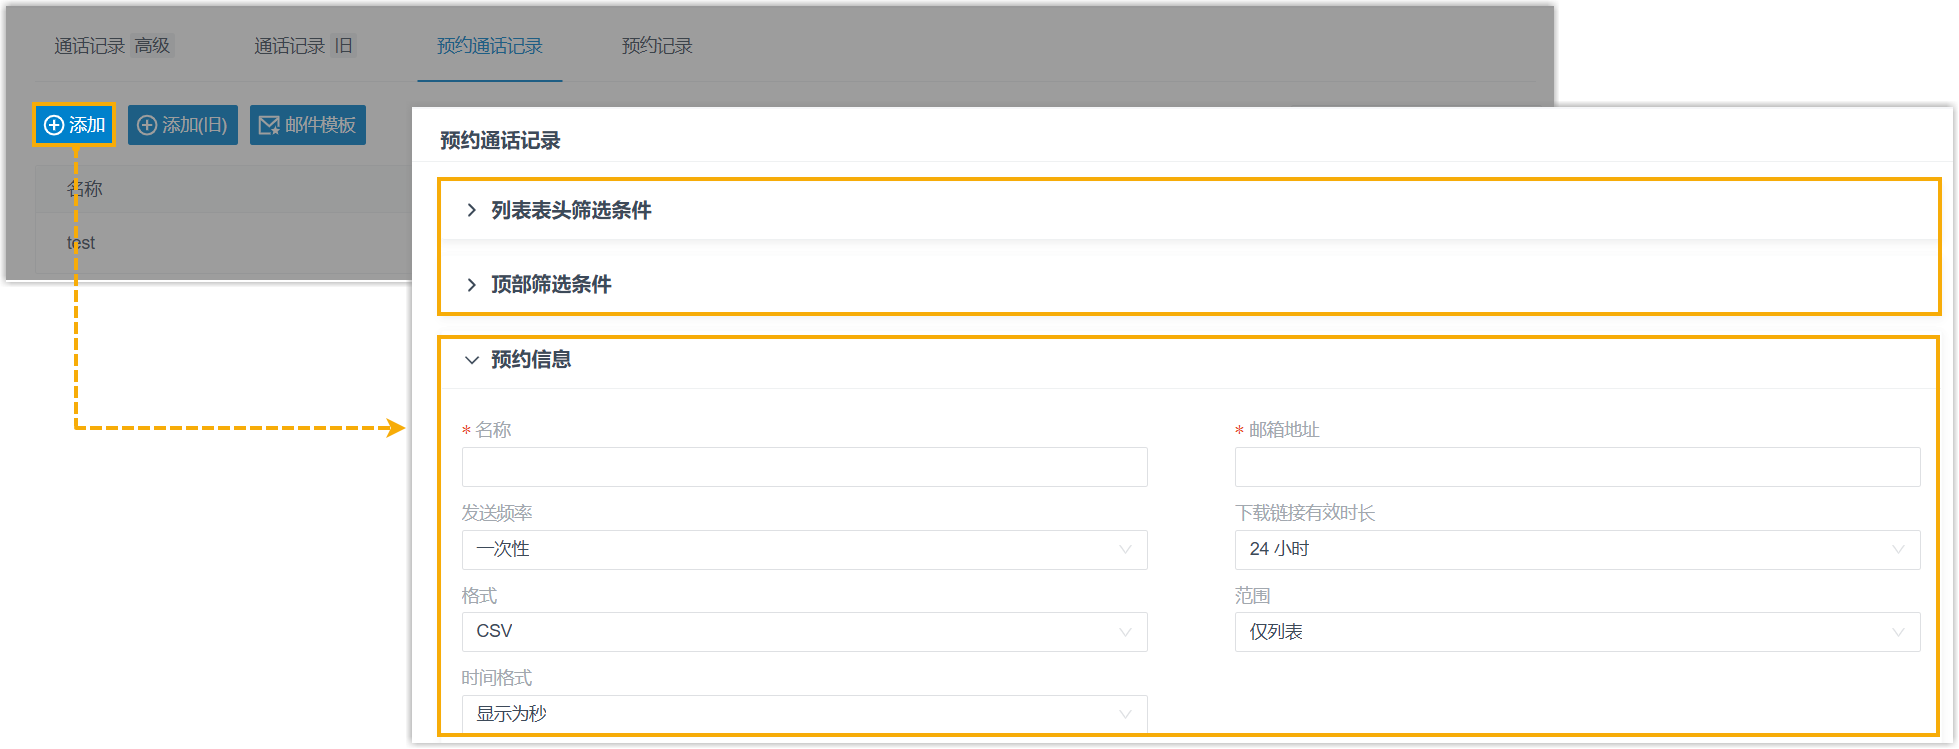Open the 发送频率 dropdown

tap(804, 549)
